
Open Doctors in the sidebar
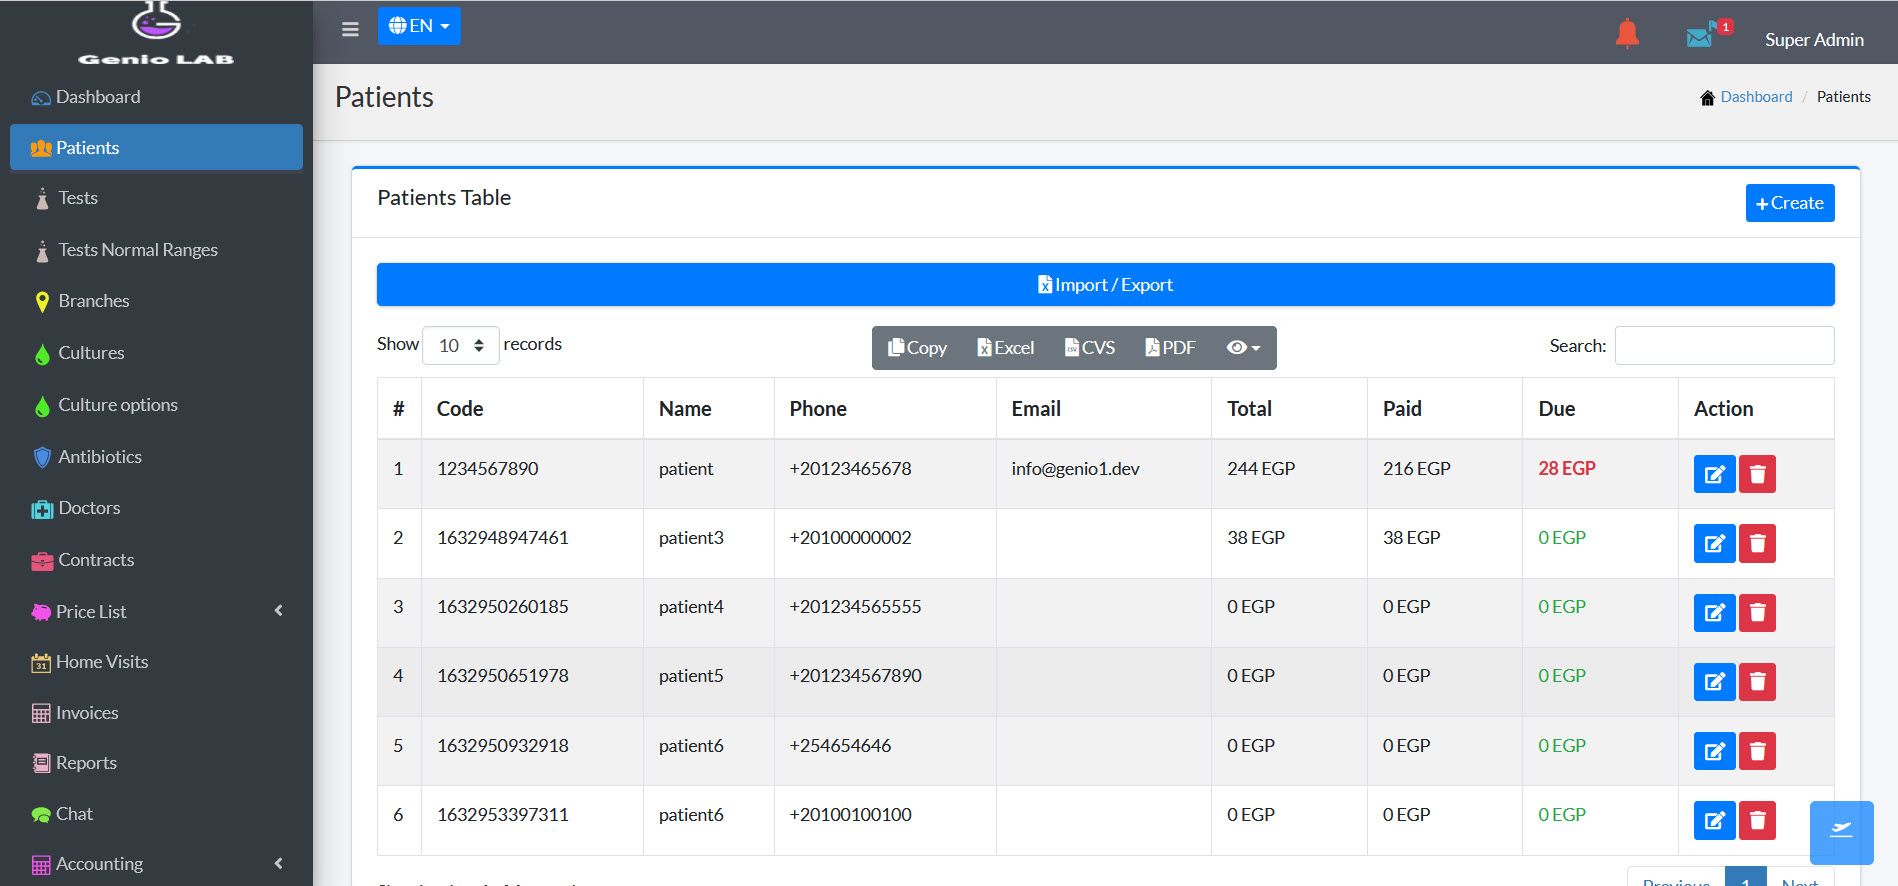coord(89,508)
